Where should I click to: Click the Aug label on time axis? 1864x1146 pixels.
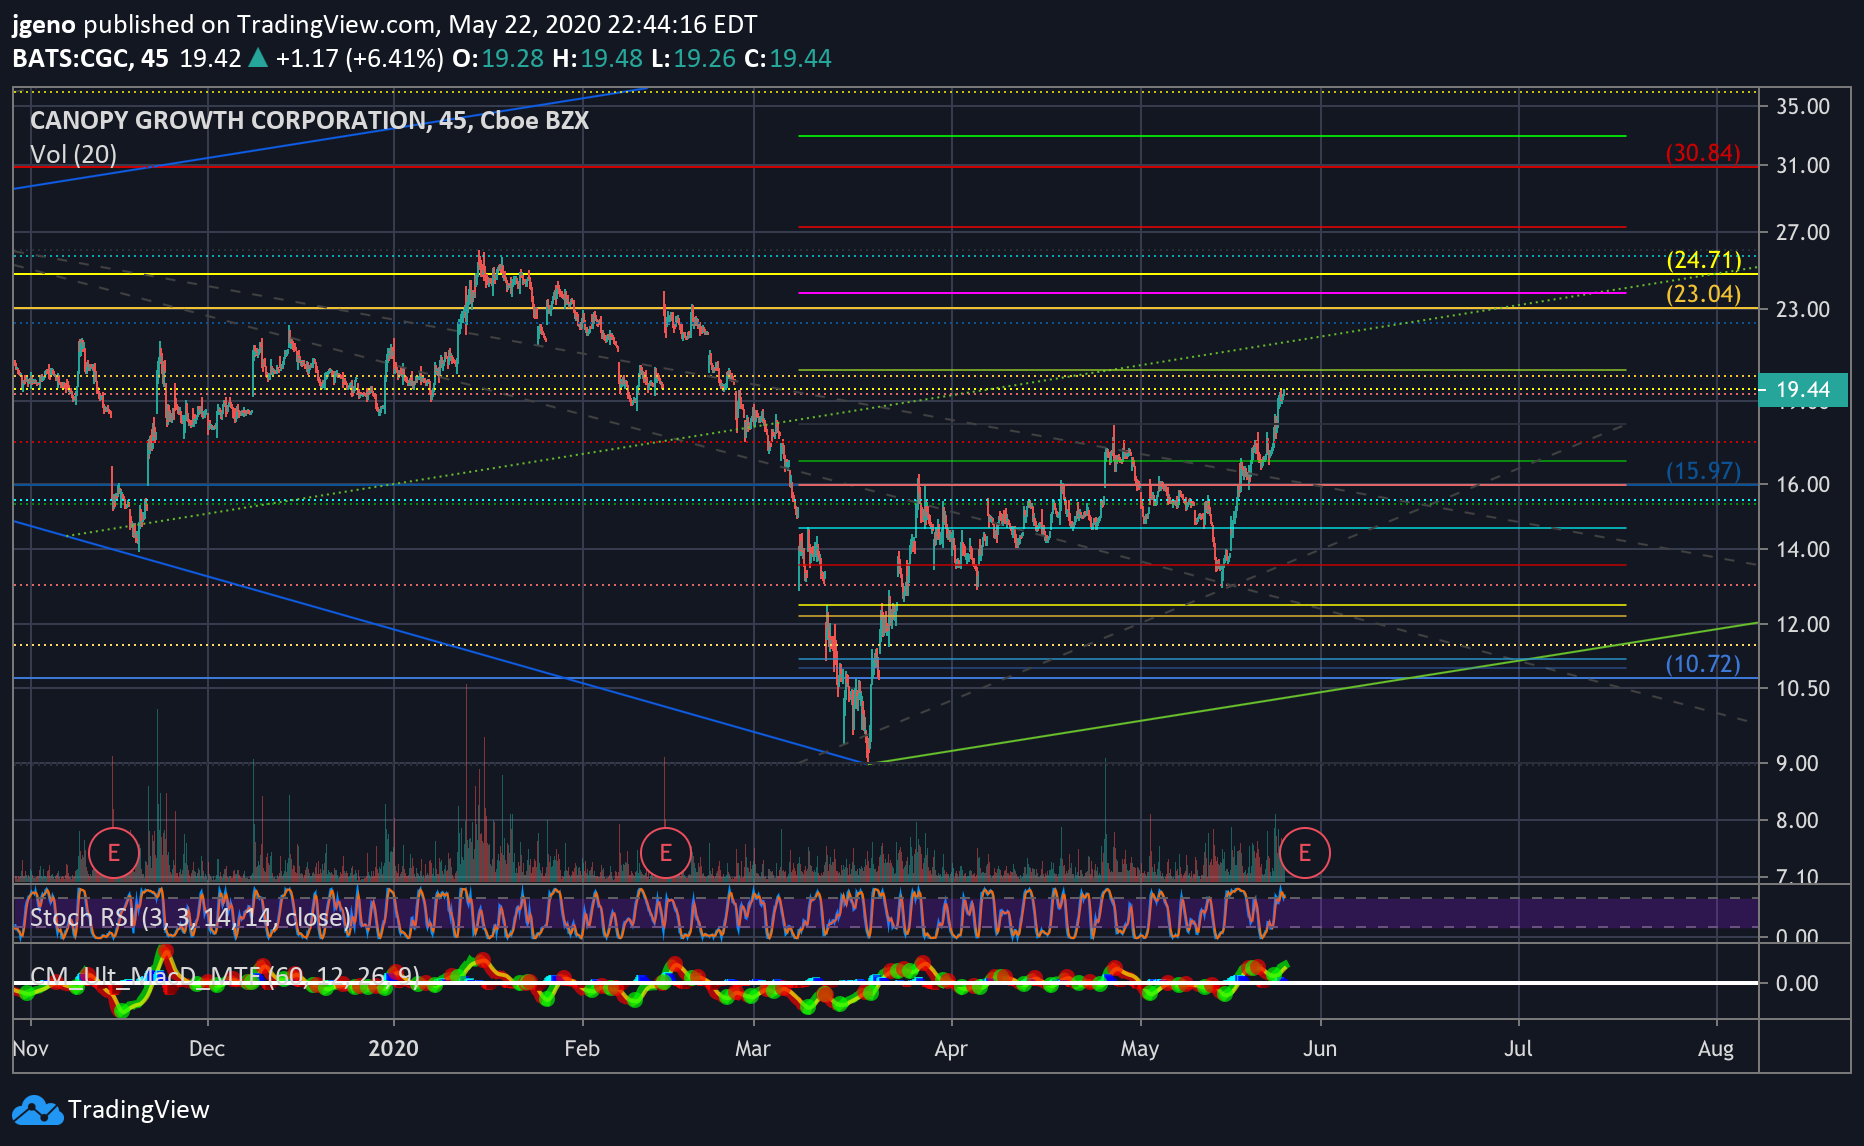(x=1716, y=1048)
